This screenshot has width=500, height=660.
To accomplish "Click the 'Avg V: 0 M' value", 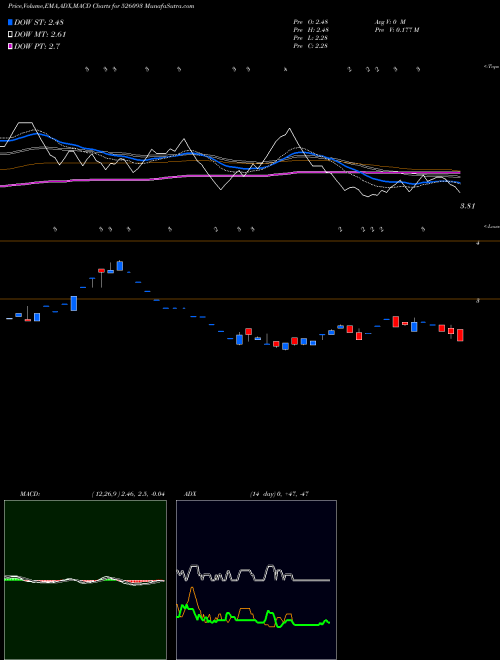I will pyautogui.click(x=389, y=22).
